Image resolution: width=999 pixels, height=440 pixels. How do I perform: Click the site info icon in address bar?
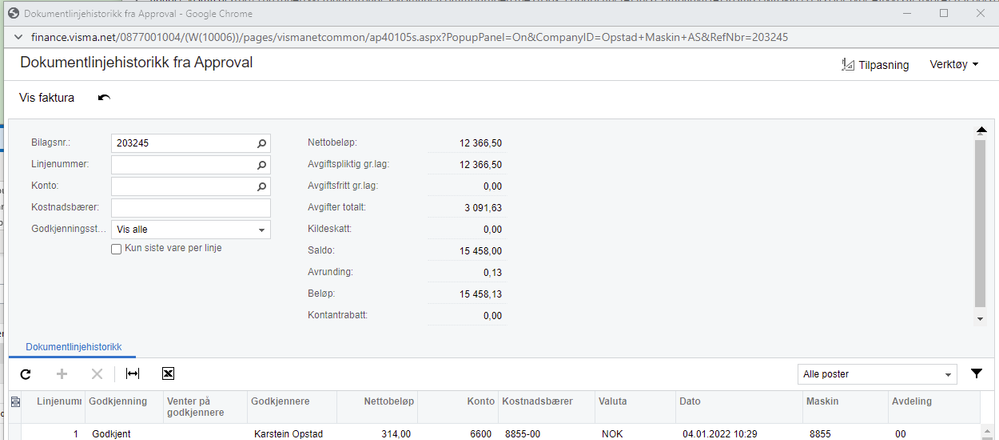pos(17,38)
